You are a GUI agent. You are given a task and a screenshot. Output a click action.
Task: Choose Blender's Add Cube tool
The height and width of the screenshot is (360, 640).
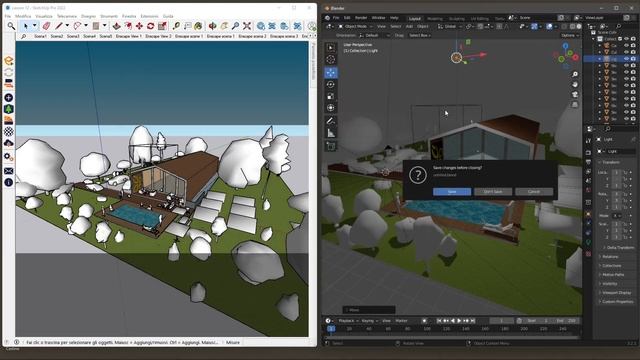coord(331,146)
